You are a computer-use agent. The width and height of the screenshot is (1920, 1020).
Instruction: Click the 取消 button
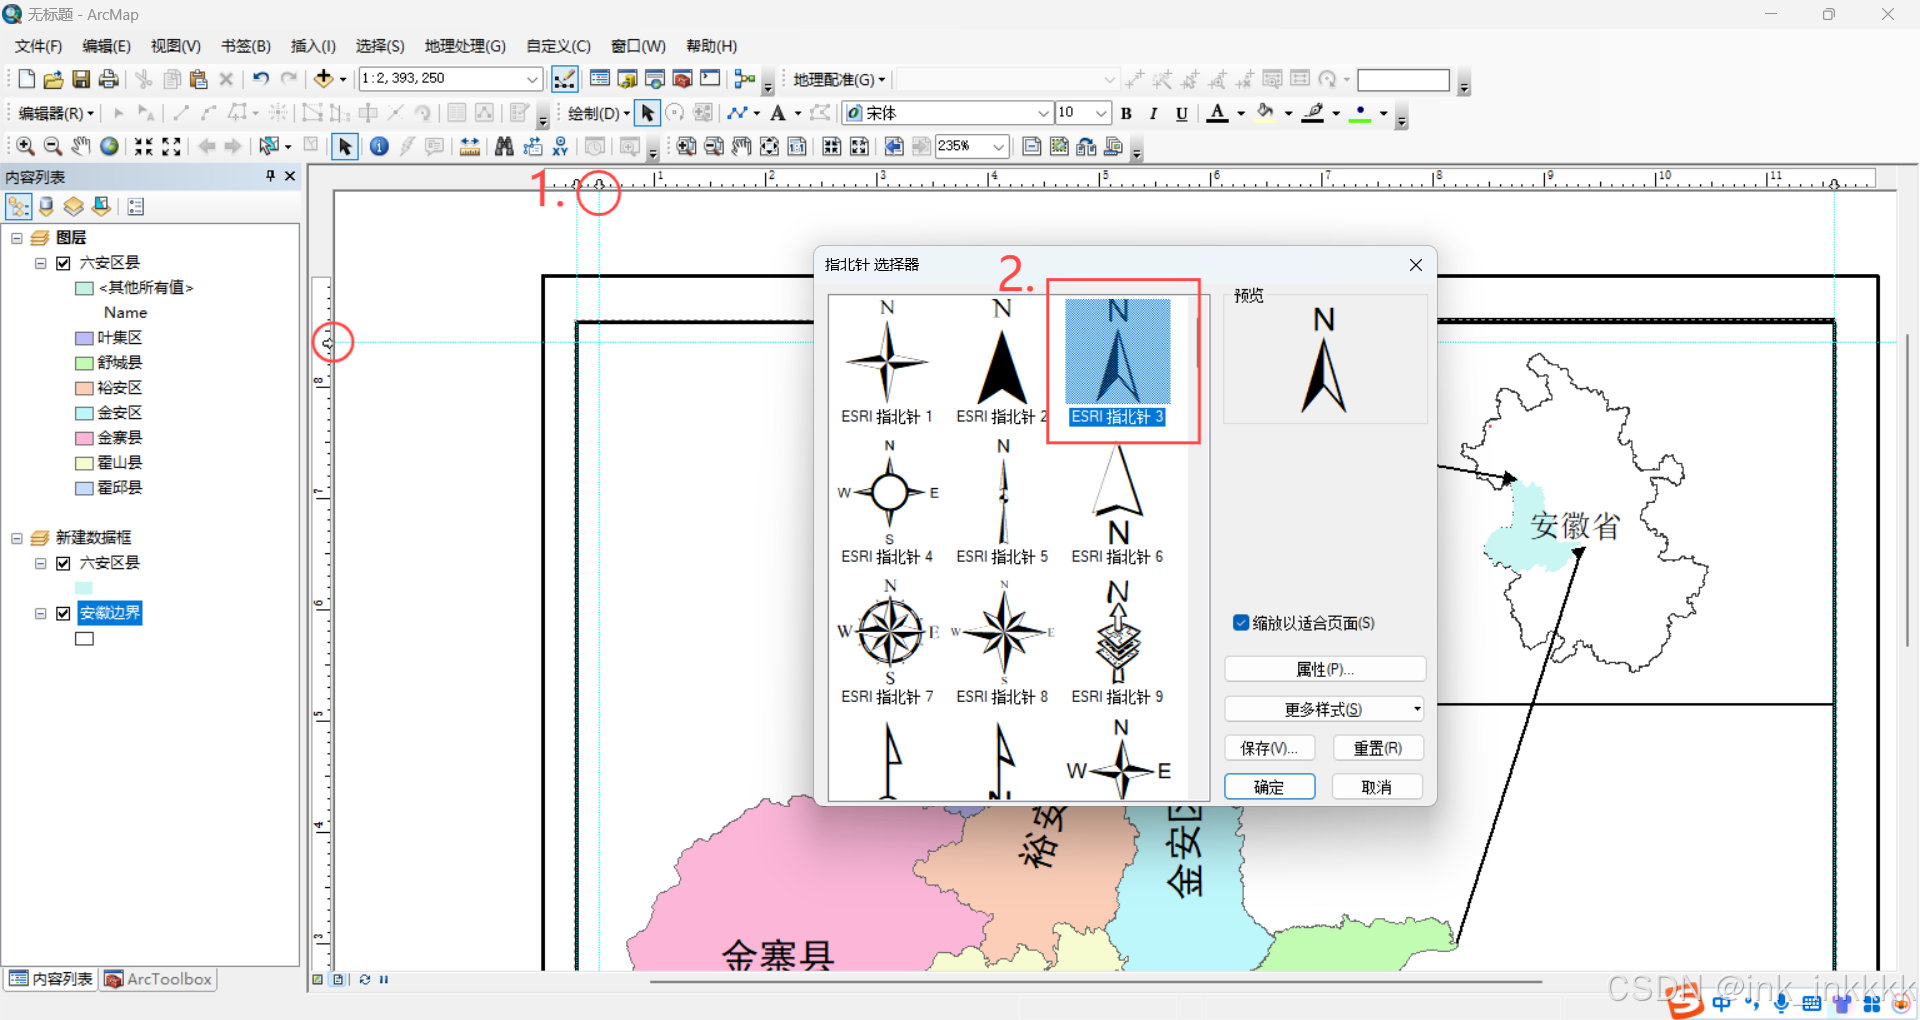pyautogui.click(x=1377, y=787)
